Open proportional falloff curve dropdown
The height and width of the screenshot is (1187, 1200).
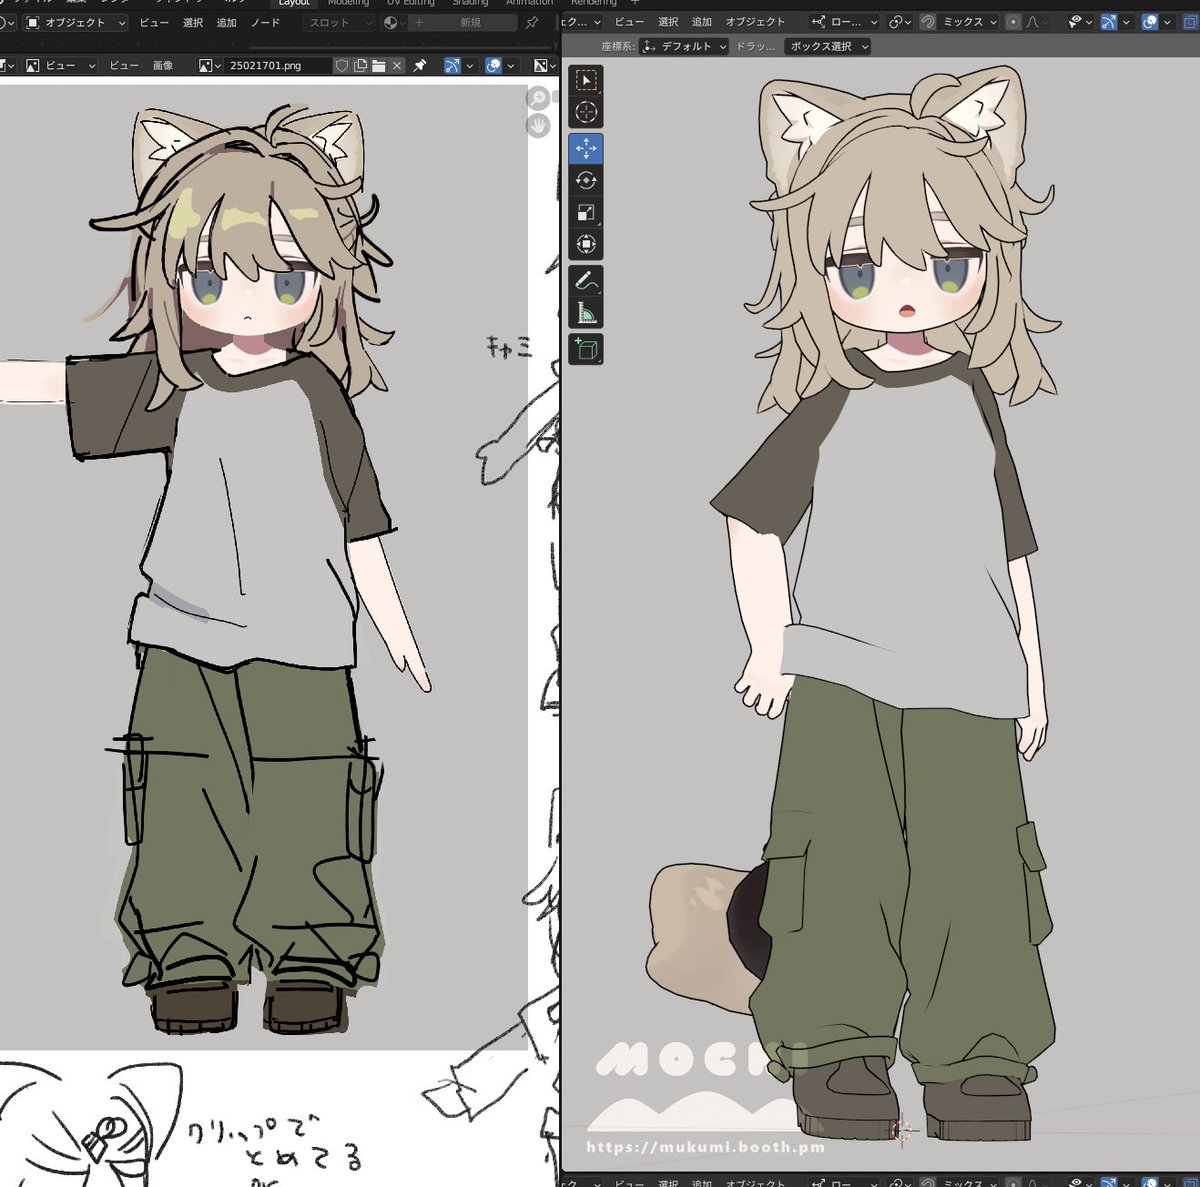click(x=1036, y=21)
